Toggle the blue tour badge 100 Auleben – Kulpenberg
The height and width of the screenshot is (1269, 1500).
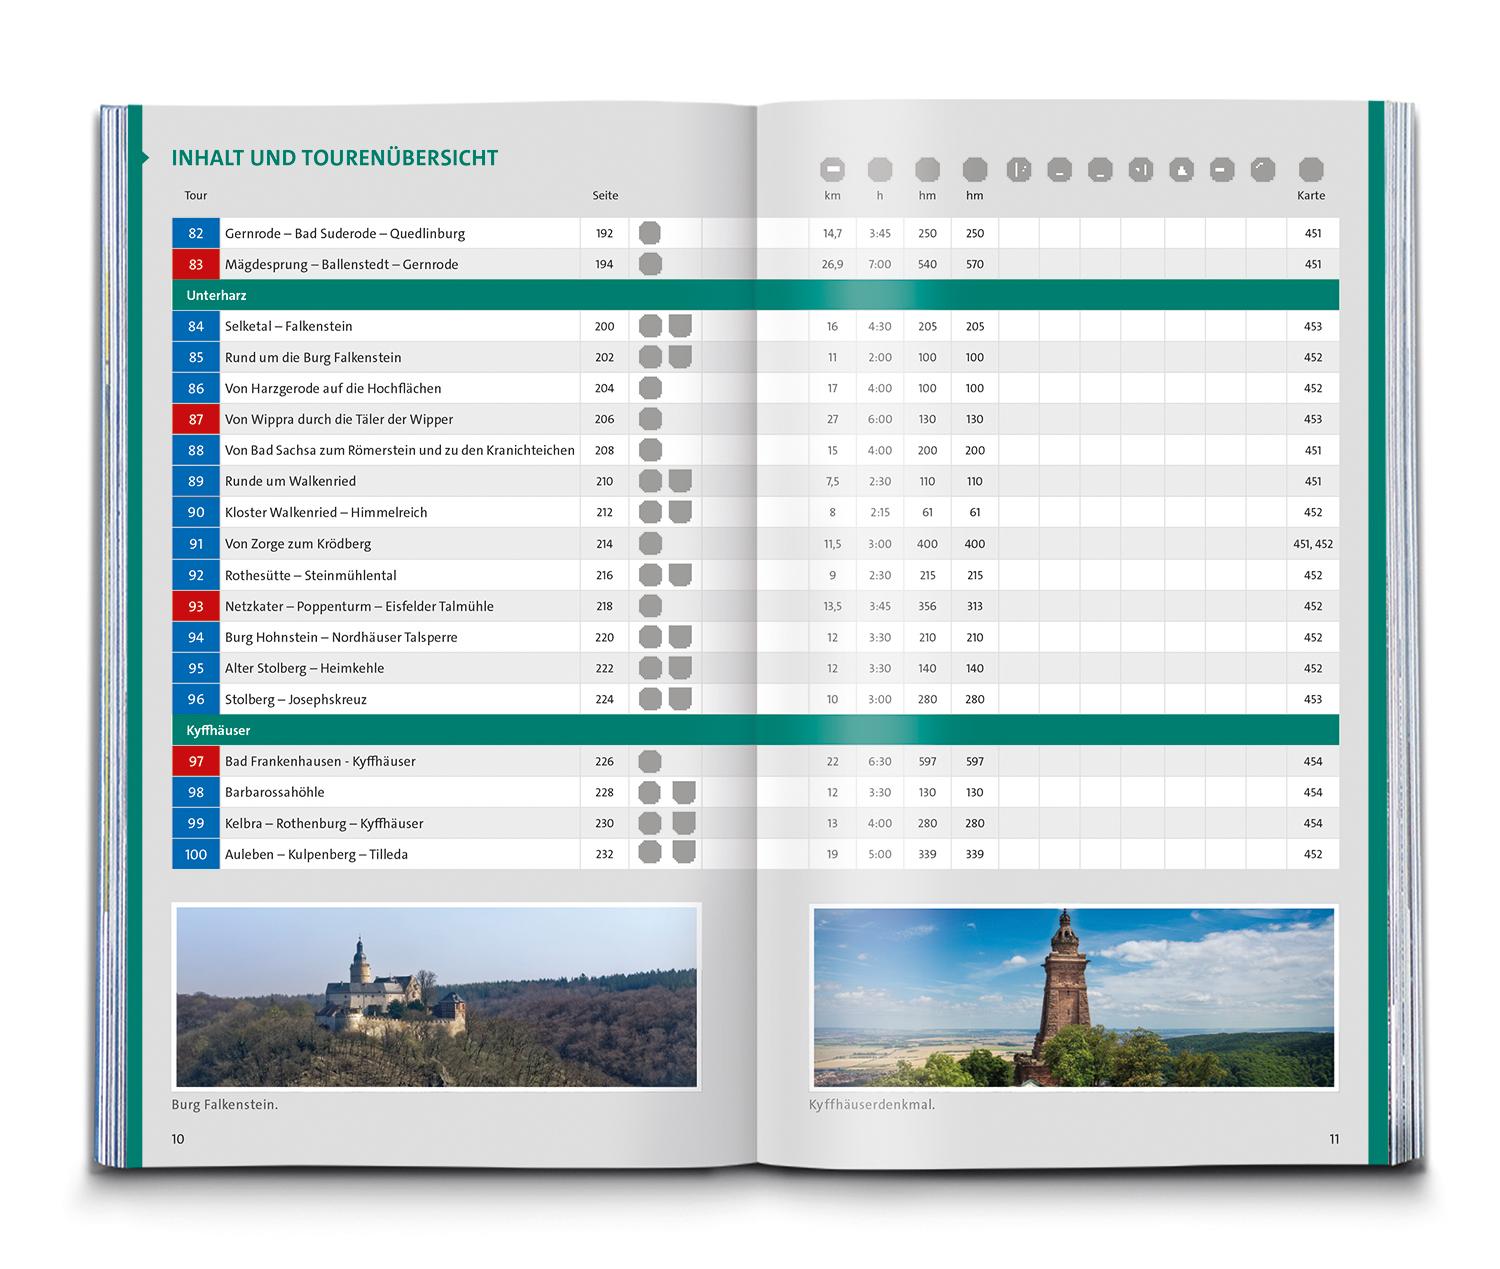point(196,854)
